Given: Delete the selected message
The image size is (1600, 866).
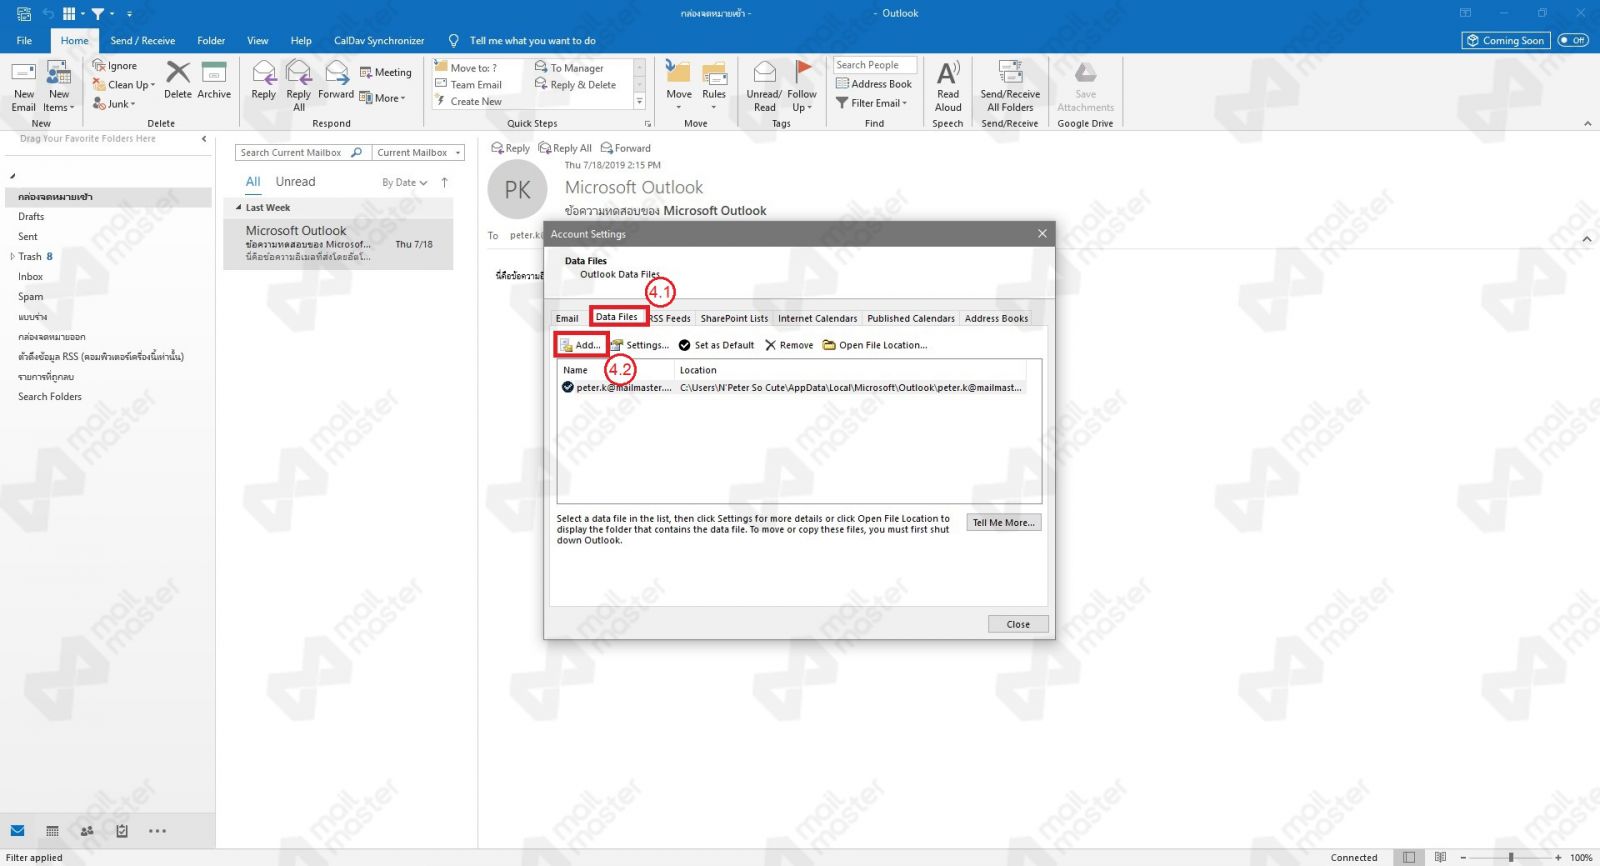Looking at the screenshot, I should point(178,80).
